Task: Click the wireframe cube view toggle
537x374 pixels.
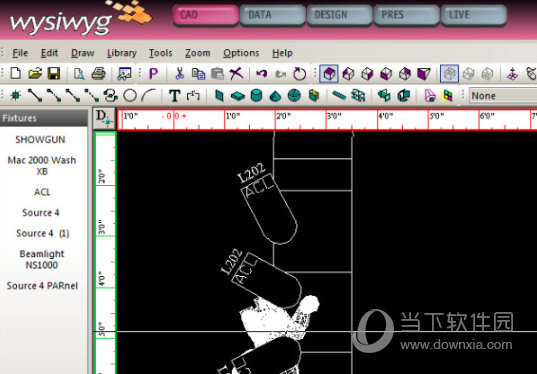Action: pos(449,74)
